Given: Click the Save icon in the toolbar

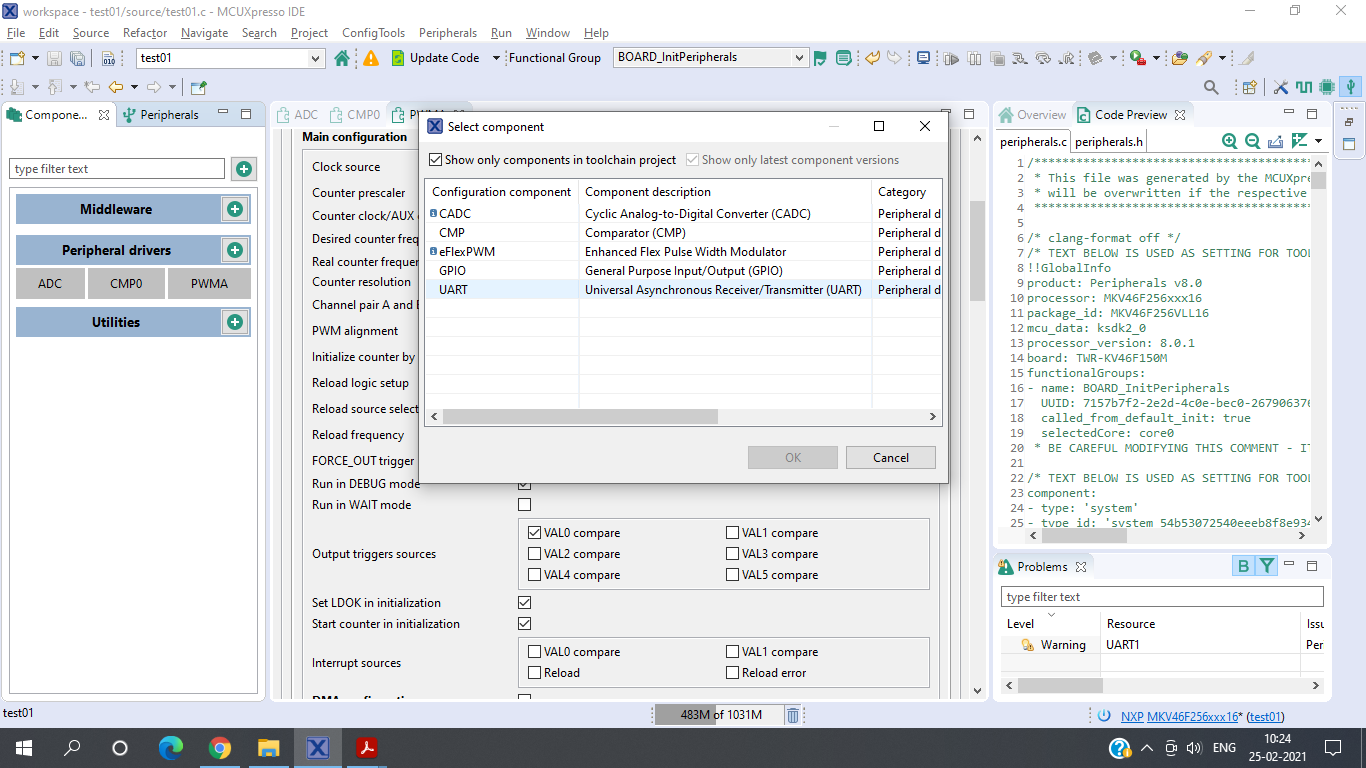Looking at the screenshot, I should [x=53, y=57].
